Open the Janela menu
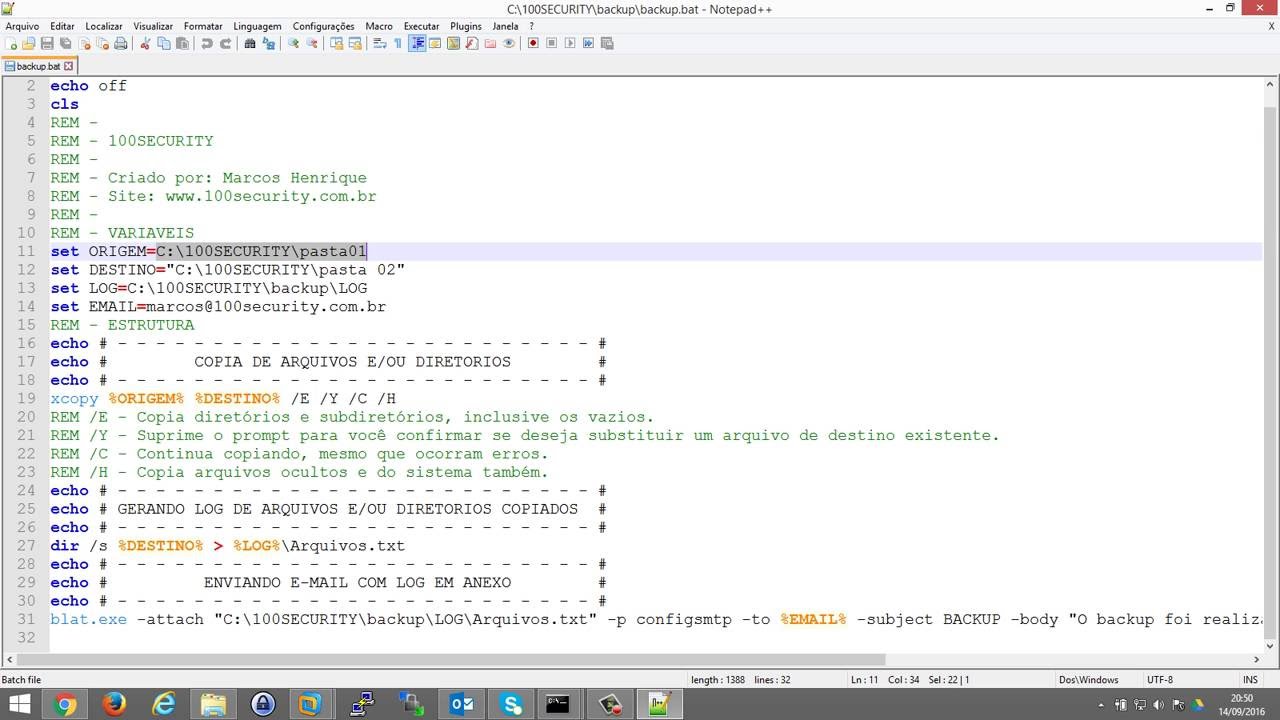1280x720 pixels. (x=506, y=26)
